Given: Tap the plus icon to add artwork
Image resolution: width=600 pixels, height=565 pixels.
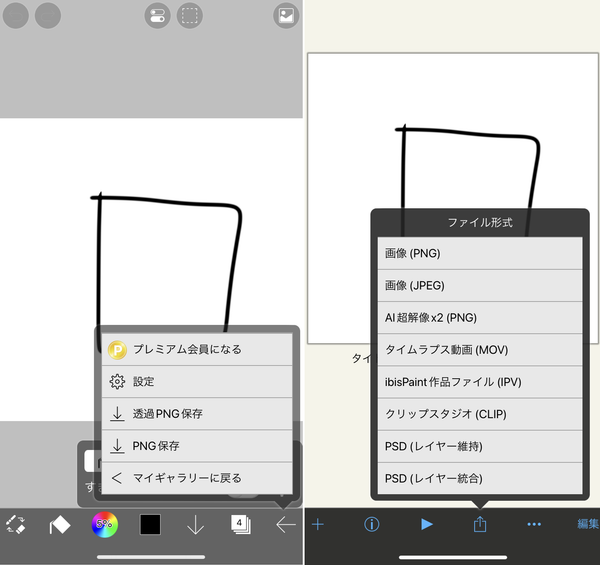Looking at the screenshot, I should pyautogui.click(x=318, y=524).
